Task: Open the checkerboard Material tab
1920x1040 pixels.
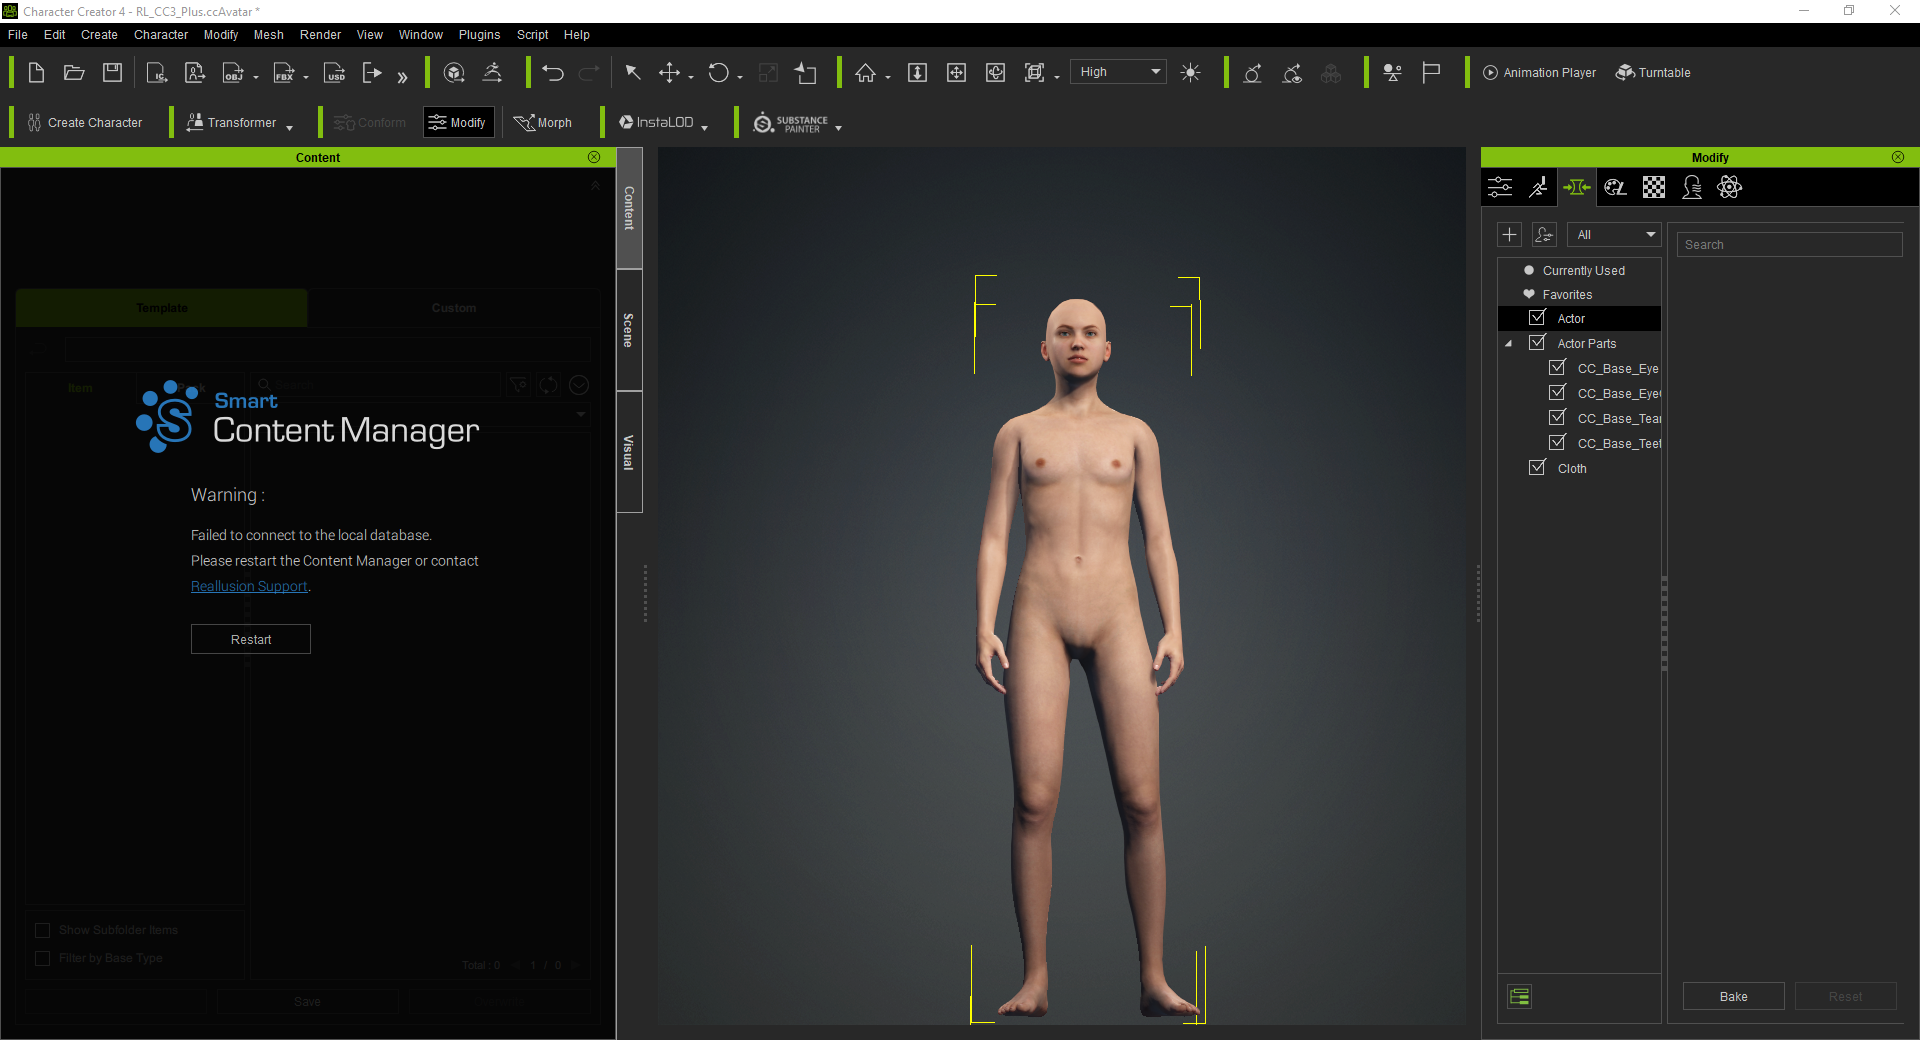Action: point(1654,187)
